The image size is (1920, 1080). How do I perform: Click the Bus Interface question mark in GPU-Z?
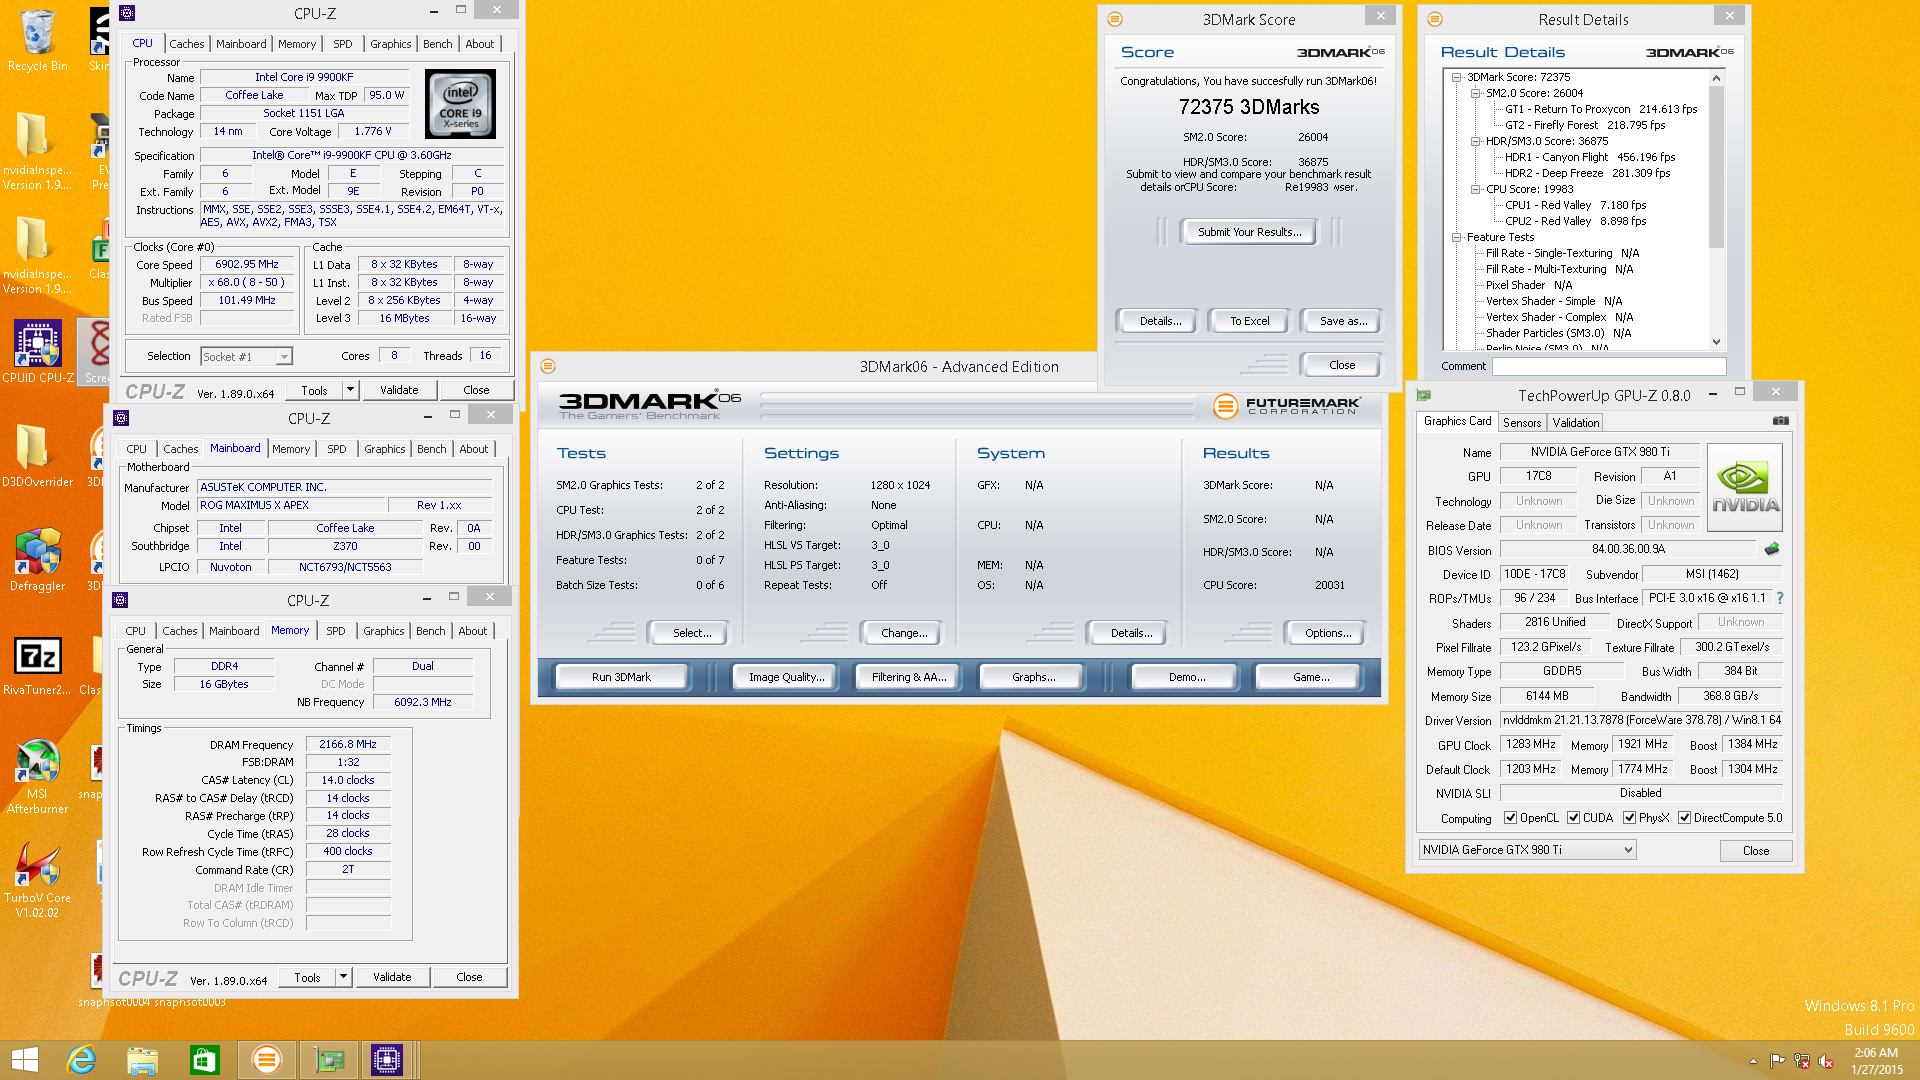click(1780, 598)
